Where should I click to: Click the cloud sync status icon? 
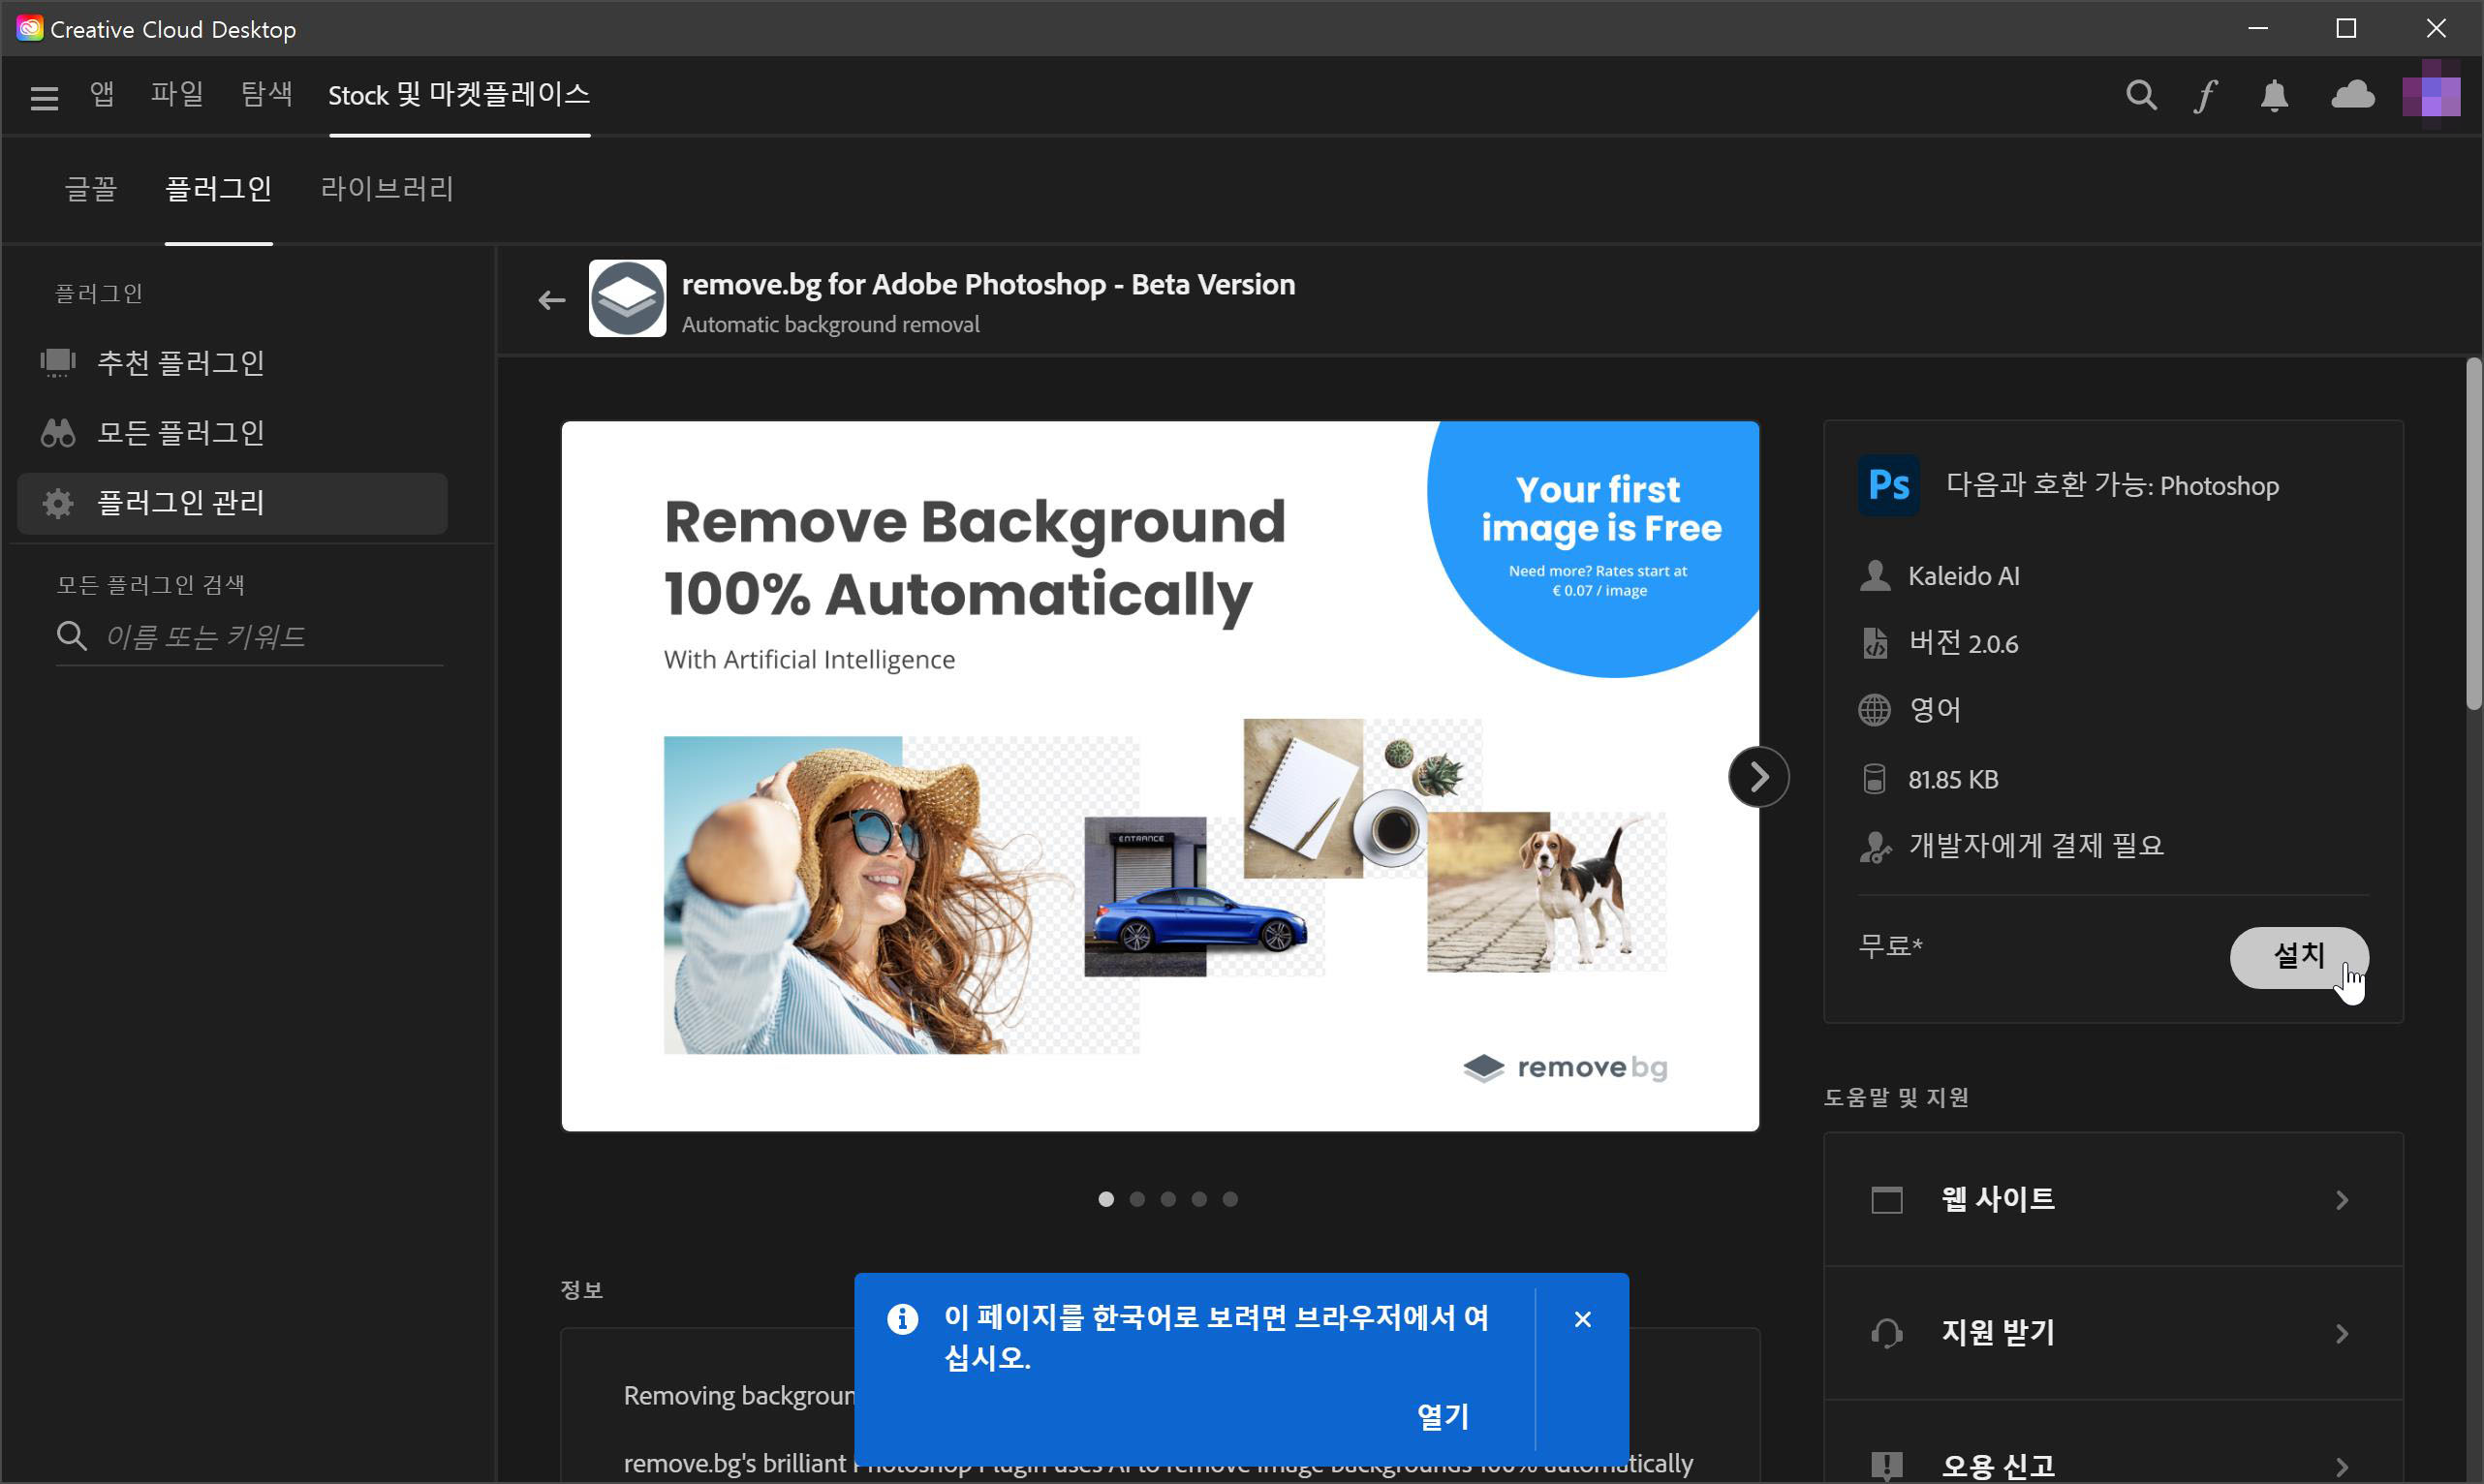(x=2352, y=95)
